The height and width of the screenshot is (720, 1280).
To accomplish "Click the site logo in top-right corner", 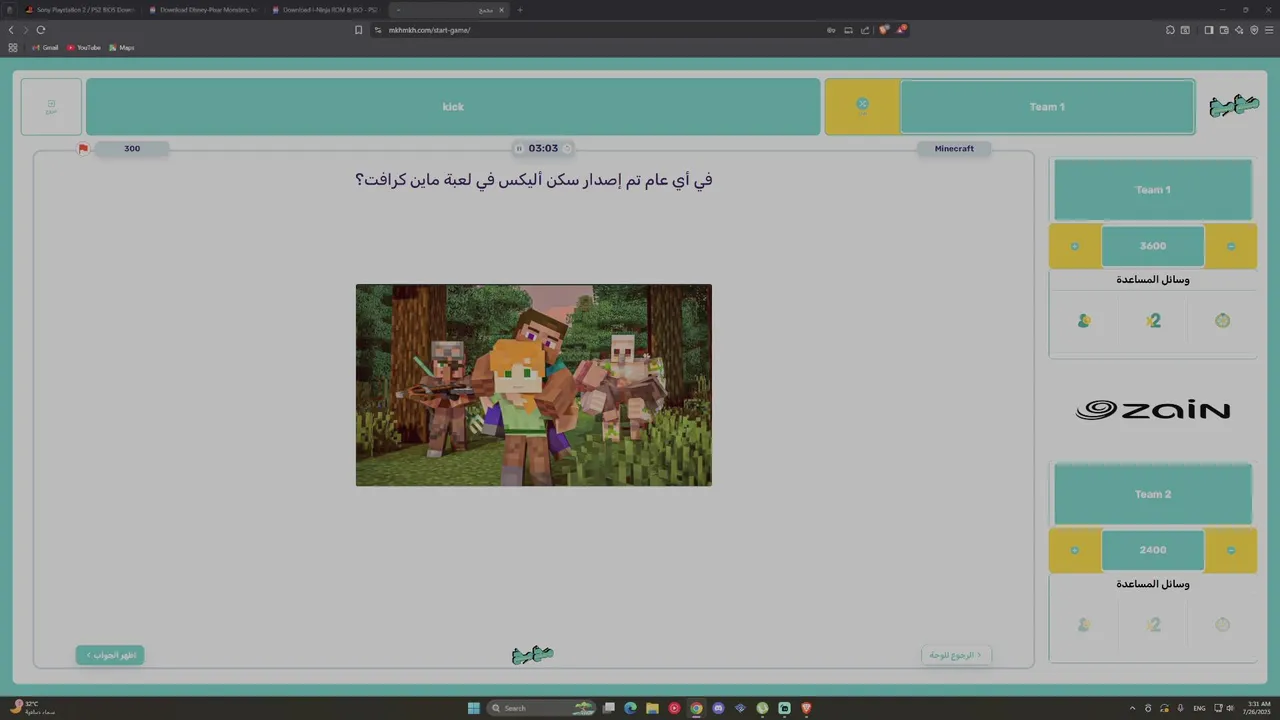I will [x=1233, y=106].
